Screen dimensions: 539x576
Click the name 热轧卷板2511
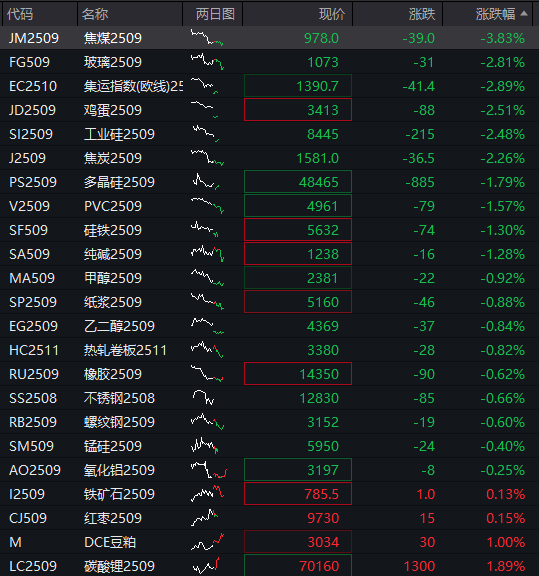point(125,350)
